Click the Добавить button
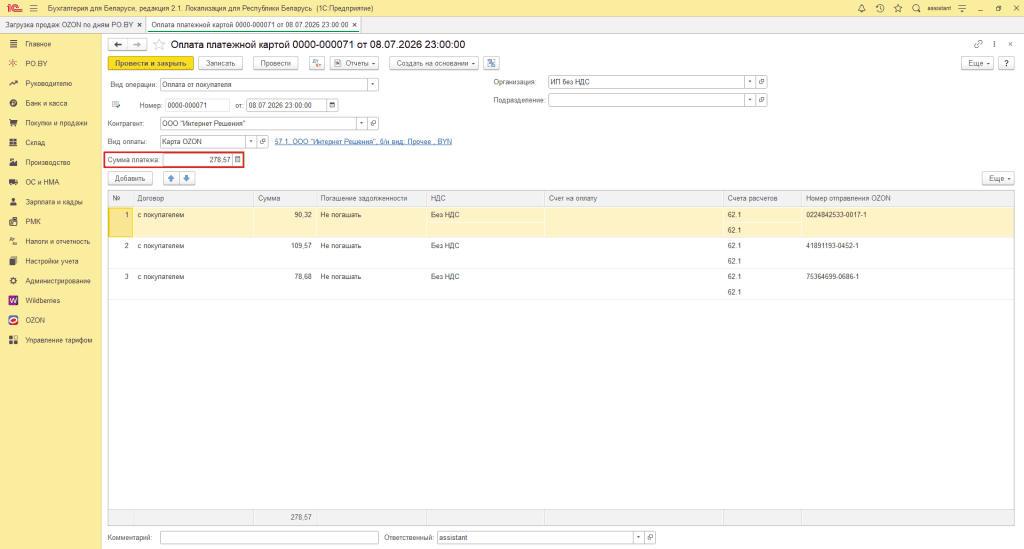Image resolution: width=1024 pixels, height=549 pixels. [130, 178]
